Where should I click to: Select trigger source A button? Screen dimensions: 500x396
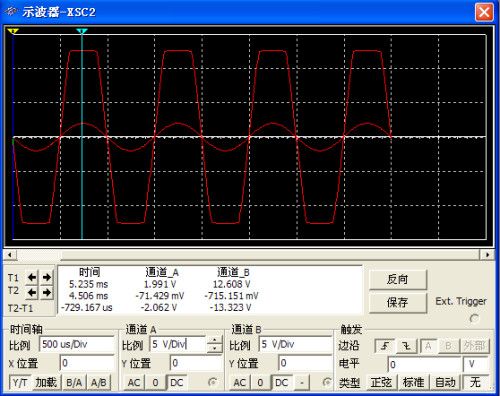tap(428, 346)
